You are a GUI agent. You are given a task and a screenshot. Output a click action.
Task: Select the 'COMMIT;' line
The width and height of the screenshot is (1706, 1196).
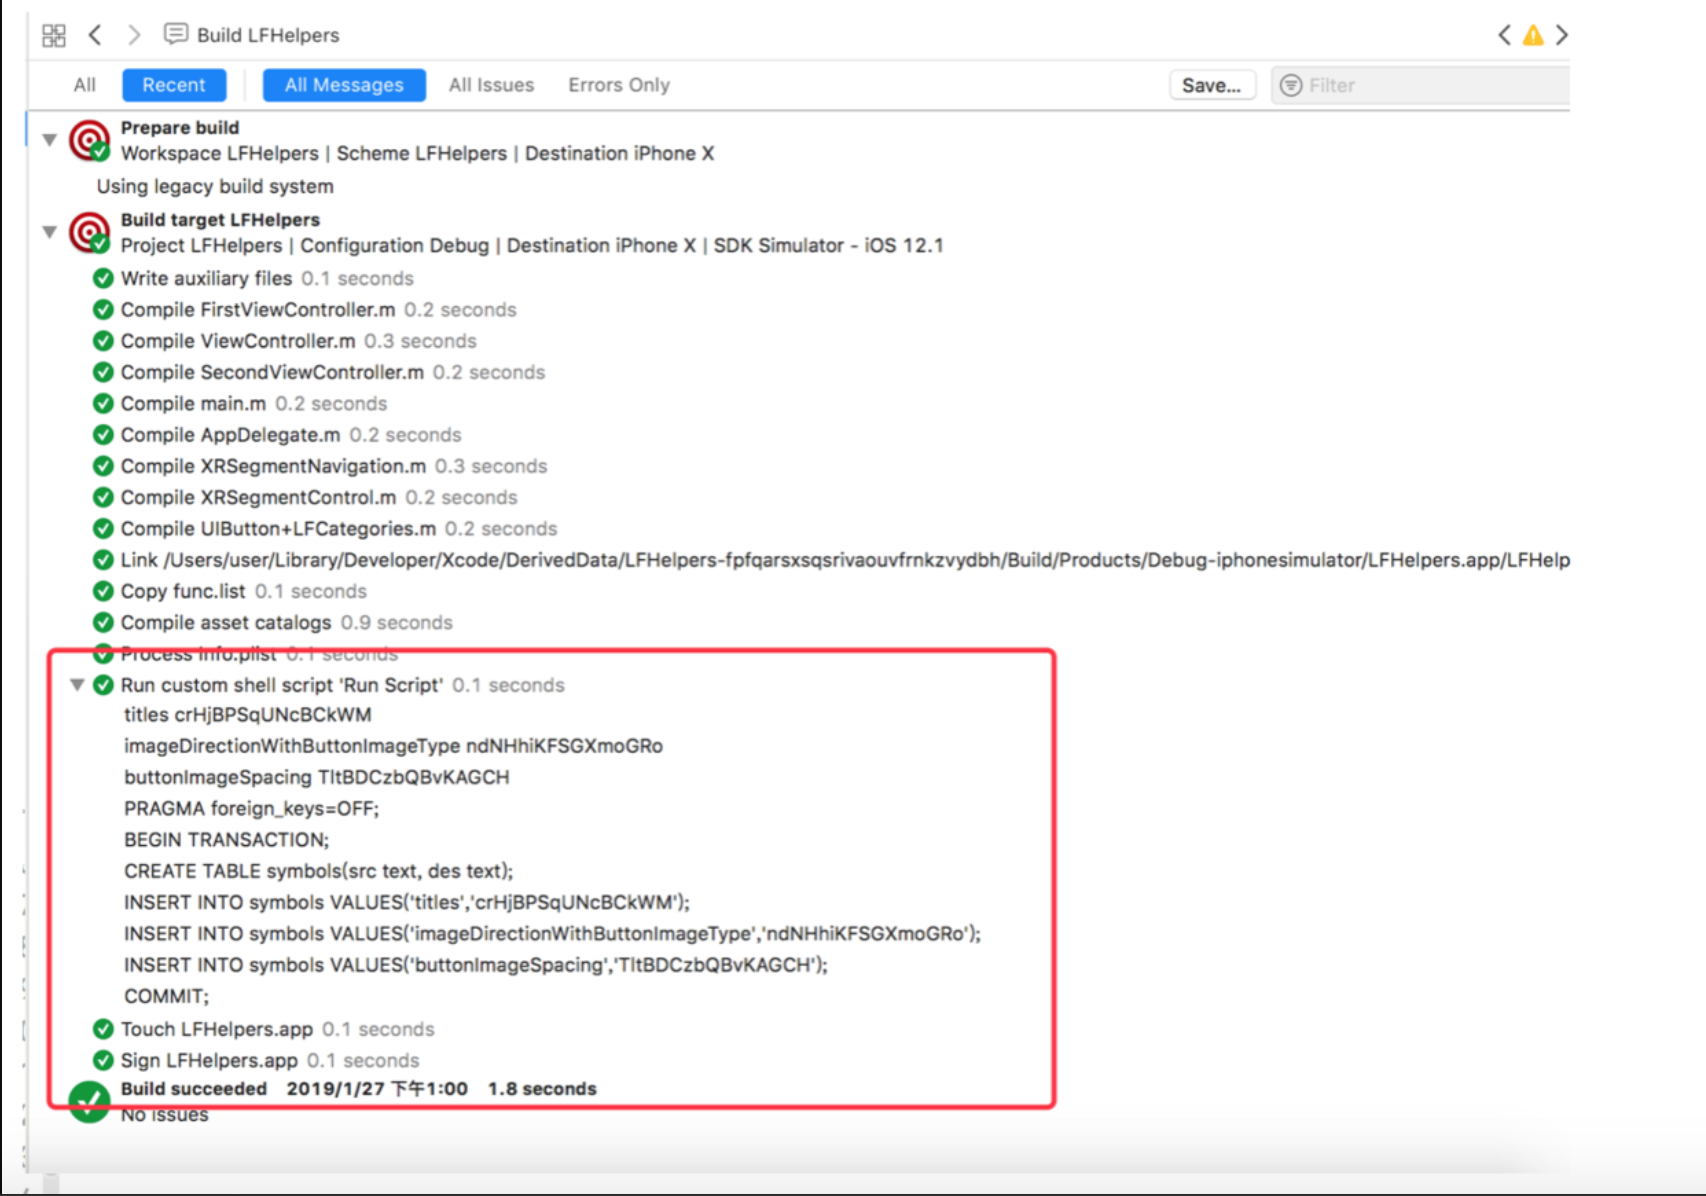[x=167, y=996]
